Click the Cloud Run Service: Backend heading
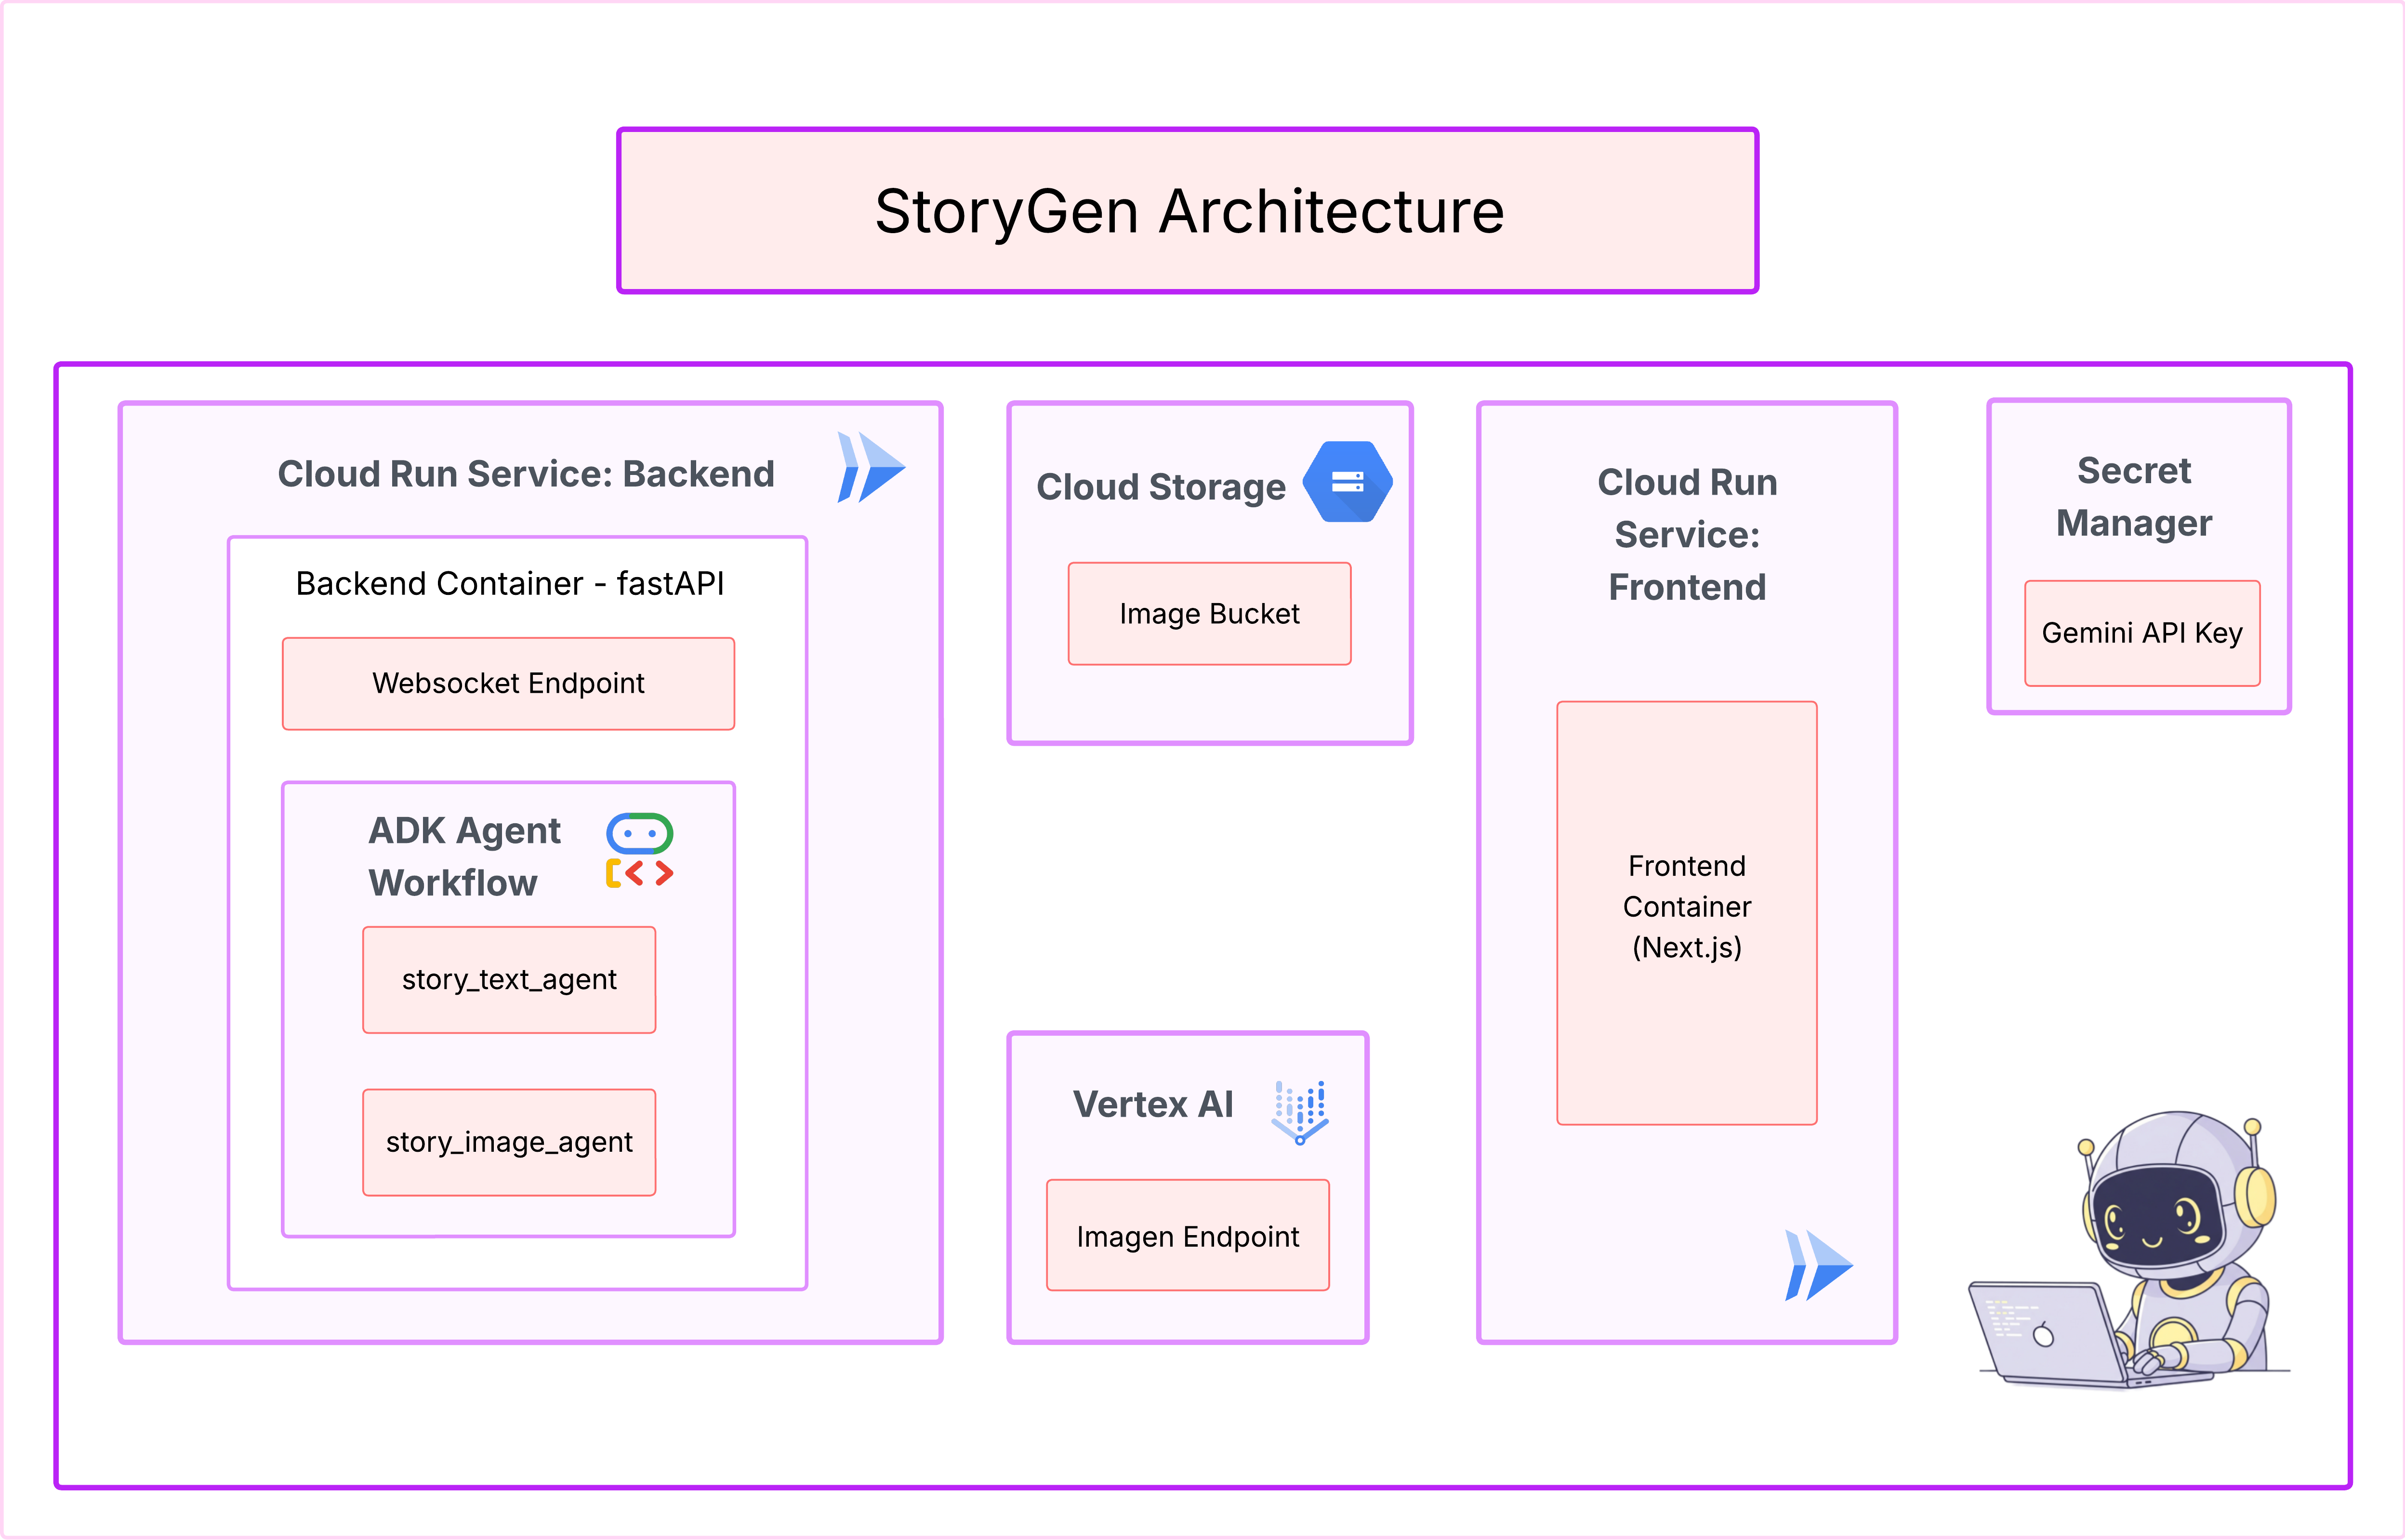This screenshot has height=1540, width=2405. tap(526, 474)
